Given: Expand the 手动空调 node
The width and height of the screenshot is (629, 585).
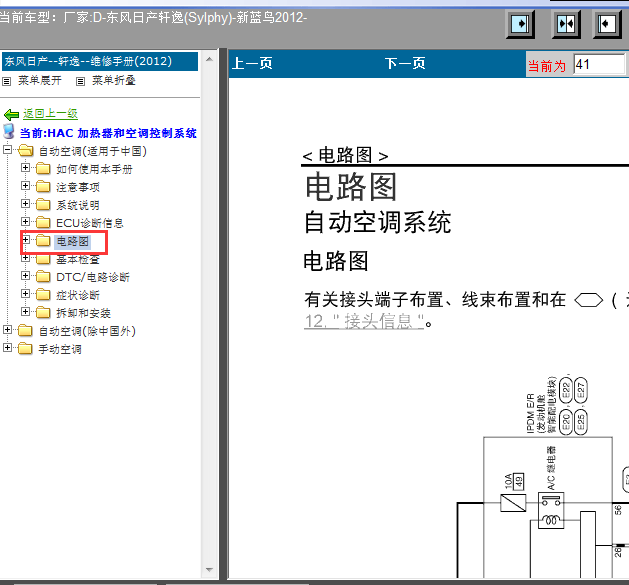Looking at the screenshot, I should pos(7,347).
